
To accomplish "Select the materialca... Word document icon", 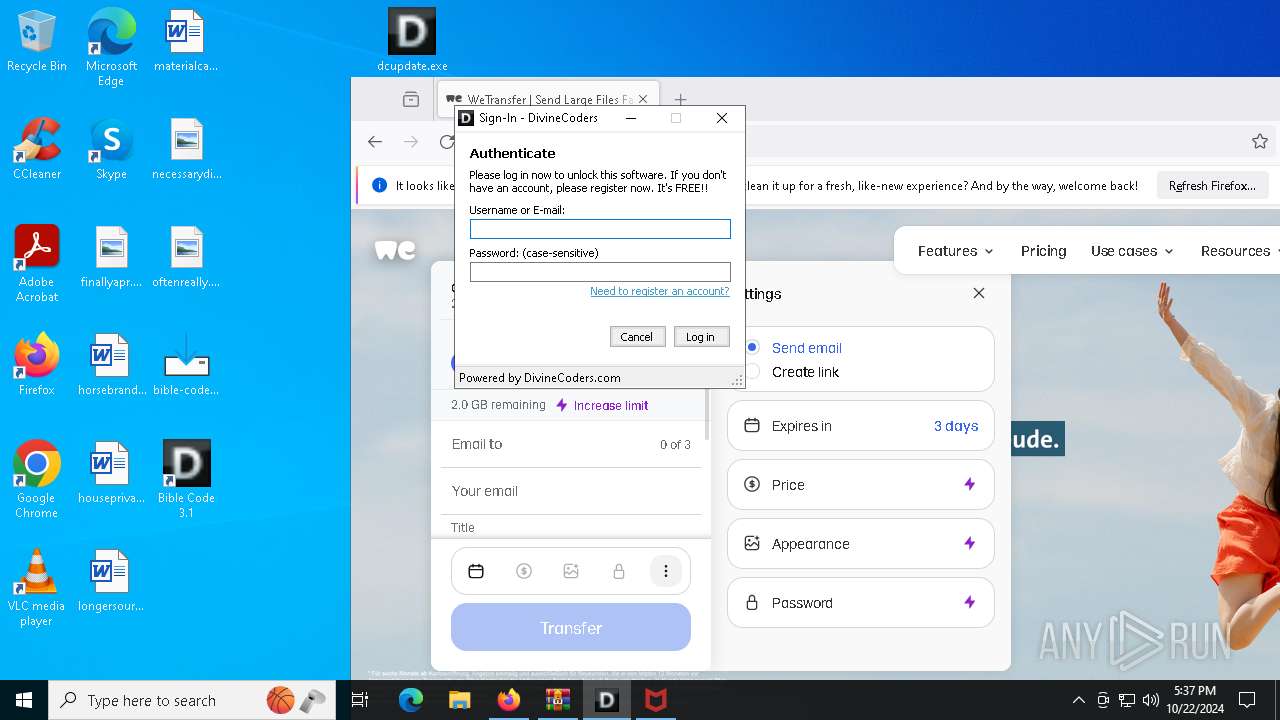I will [186, 42].
